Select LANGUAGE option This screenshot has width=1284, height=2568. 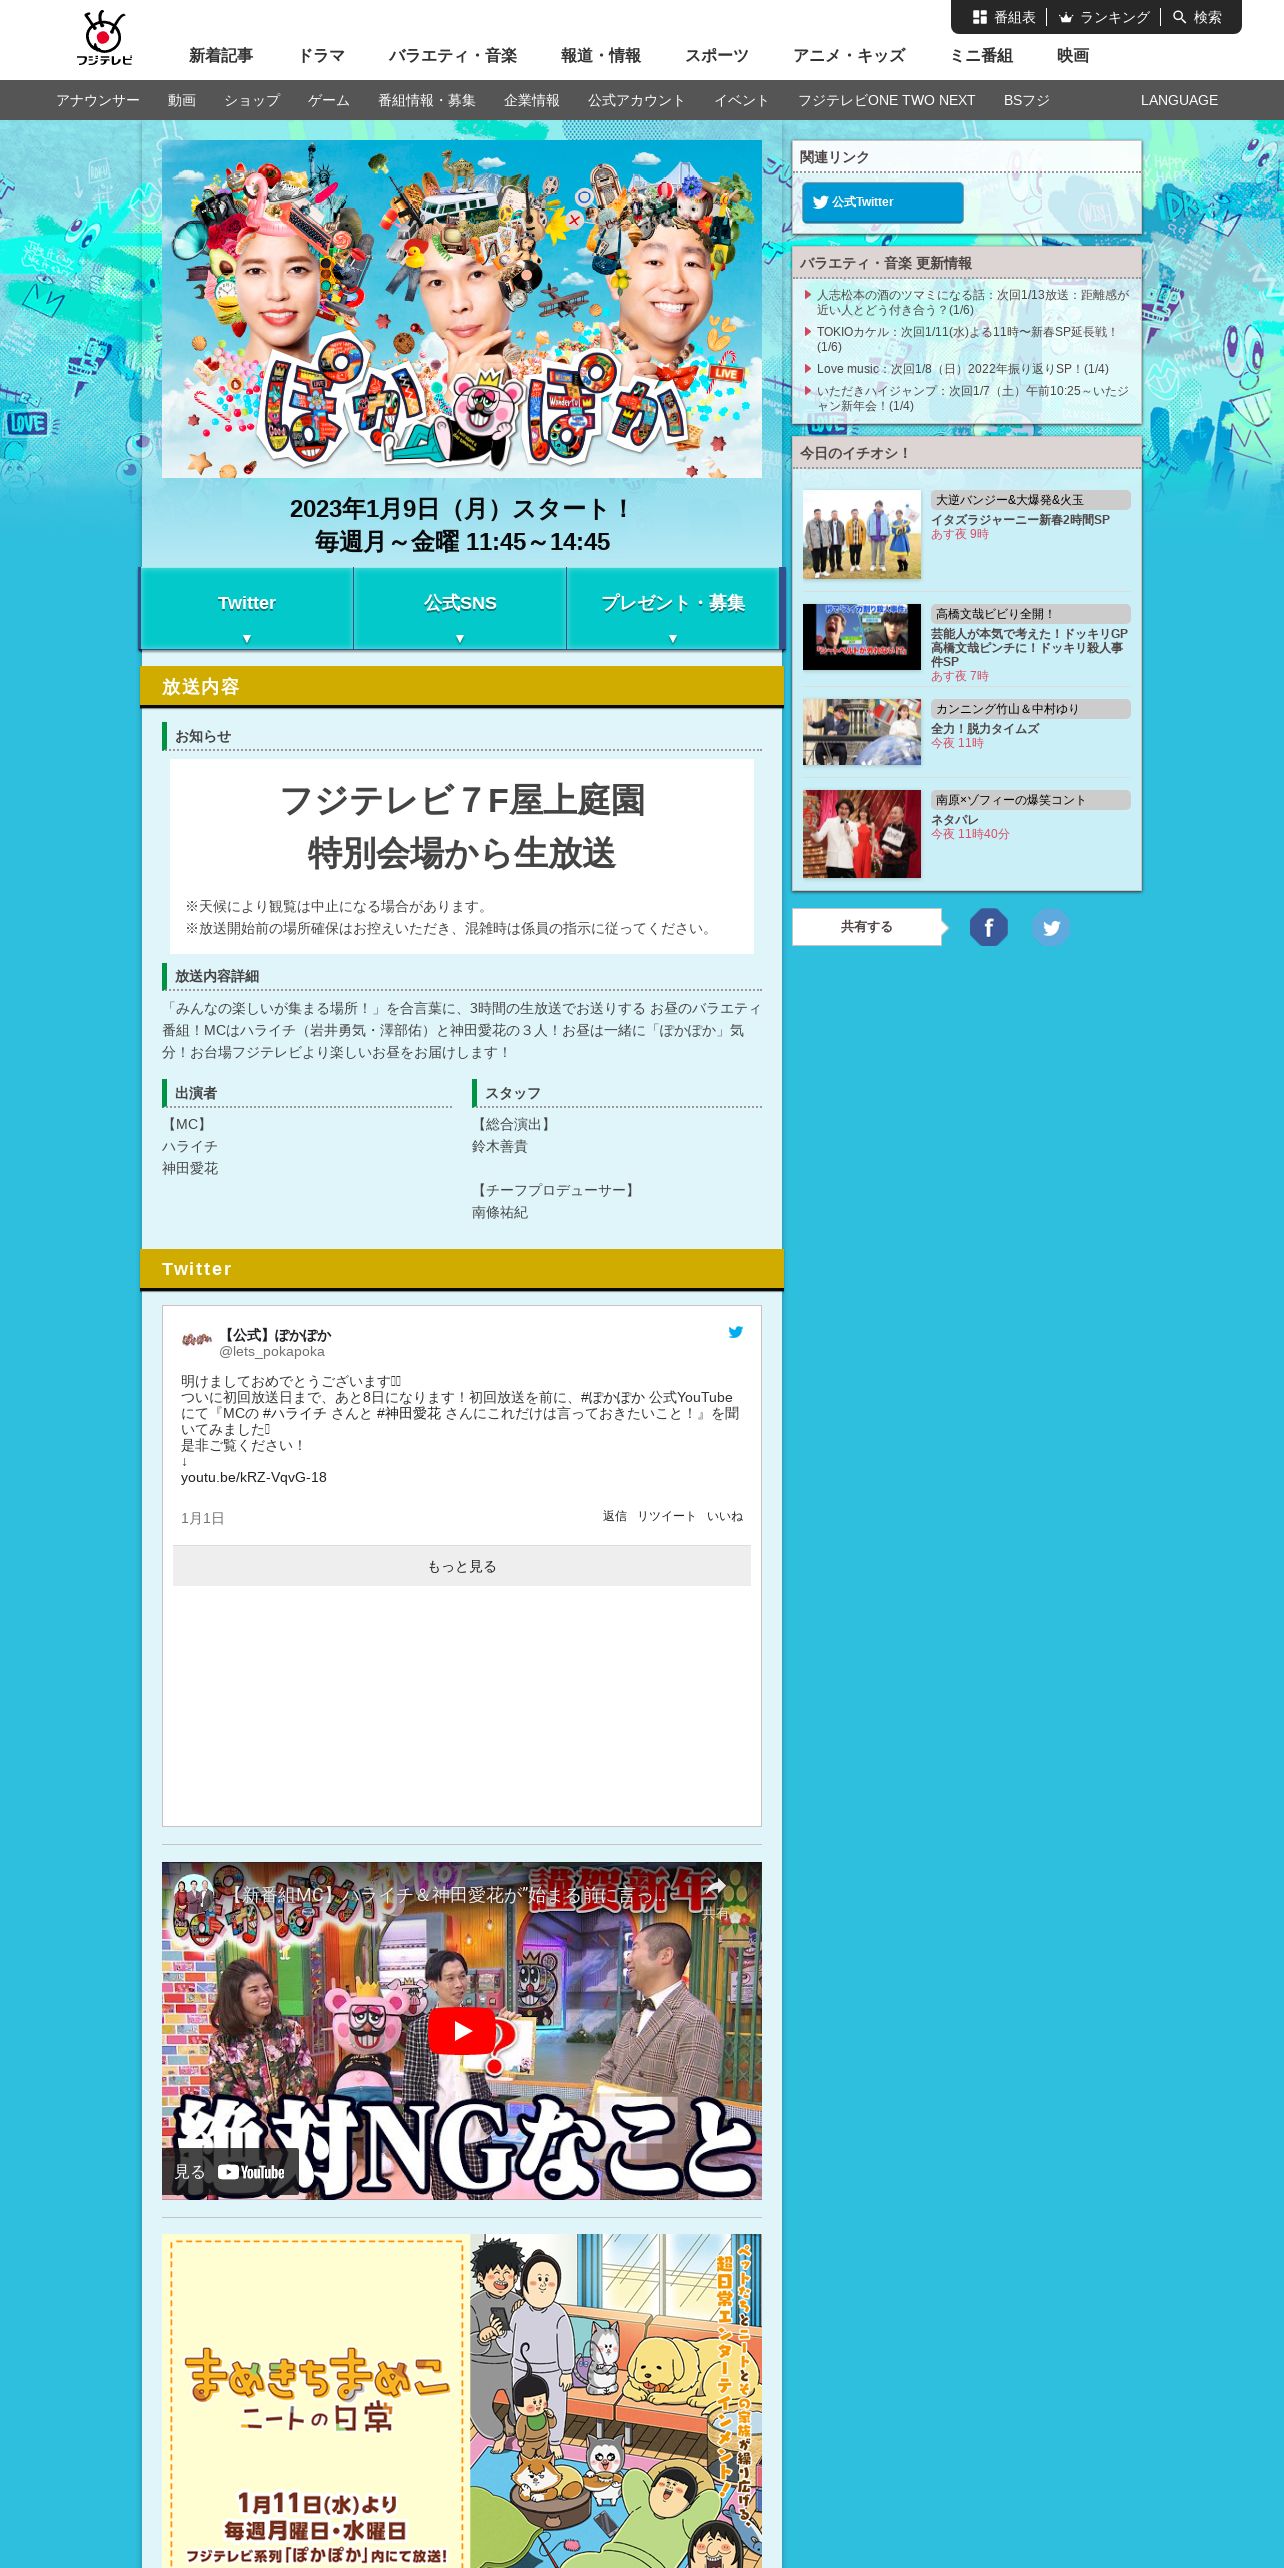tap(1179, 100)
